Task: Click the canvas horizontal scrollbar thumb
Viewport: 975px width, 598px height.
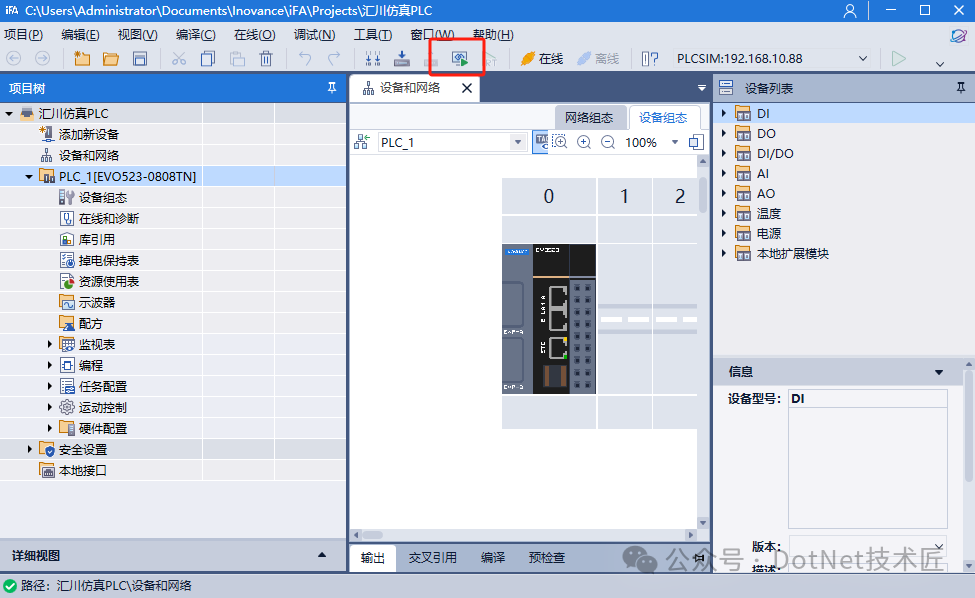Action: tap(372, 535)
